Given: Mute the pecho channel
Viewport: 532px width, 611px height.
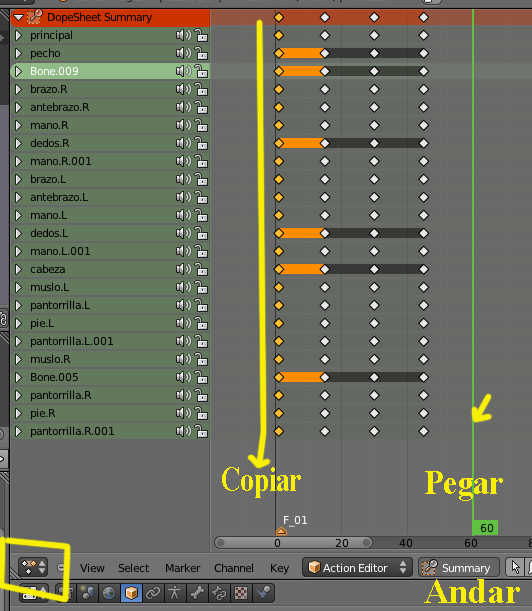Looking at the screenshot, I should click(x=184, y=53).
